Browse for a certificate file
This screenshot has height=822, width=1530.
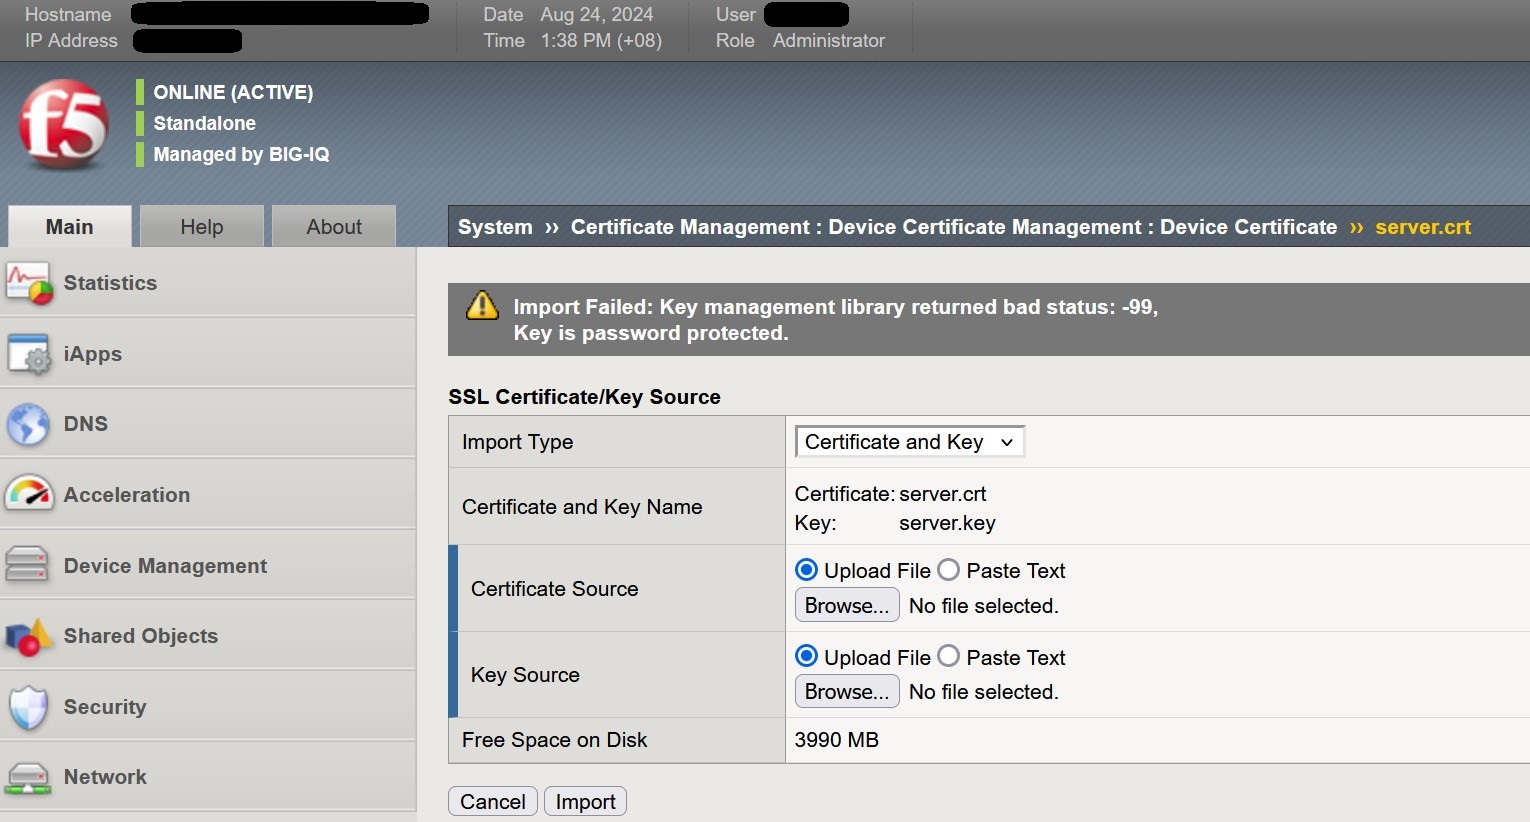pos(846,604)
